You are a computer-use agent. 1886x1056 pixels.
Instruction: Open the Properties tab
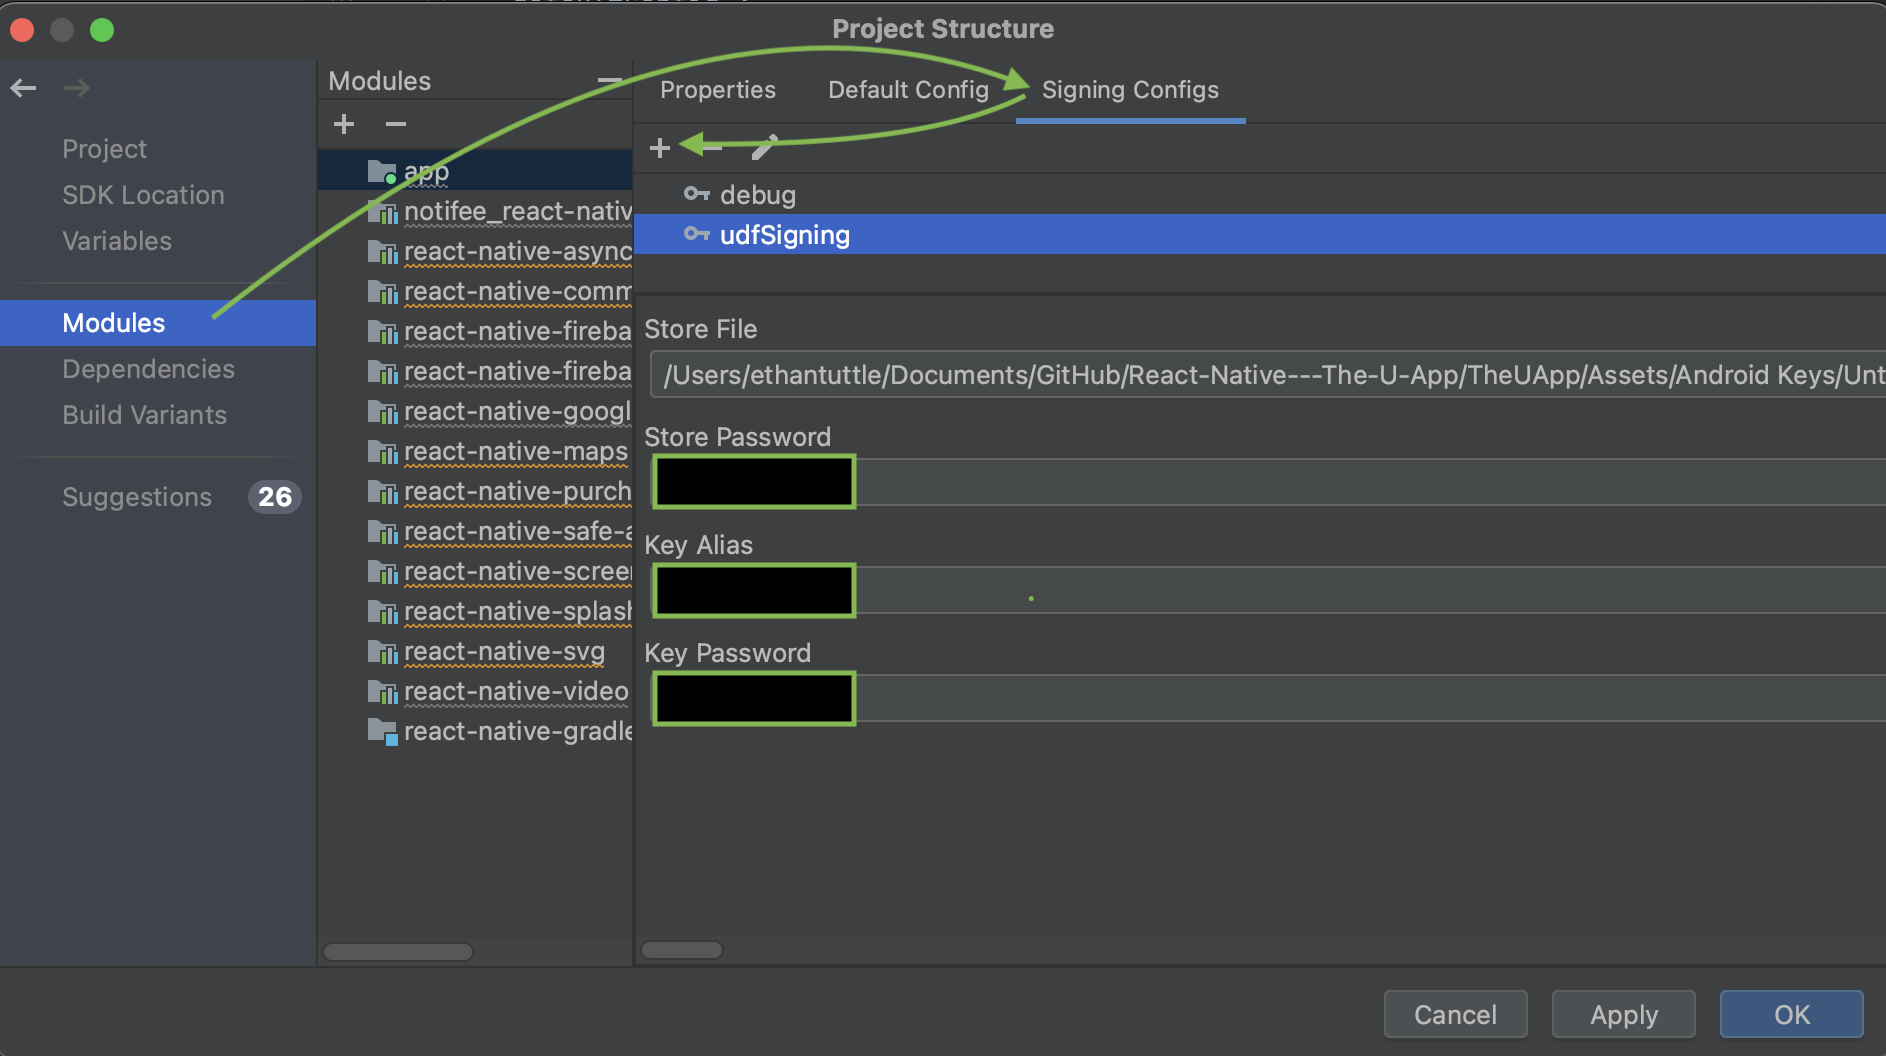click(x=717, y=90)
